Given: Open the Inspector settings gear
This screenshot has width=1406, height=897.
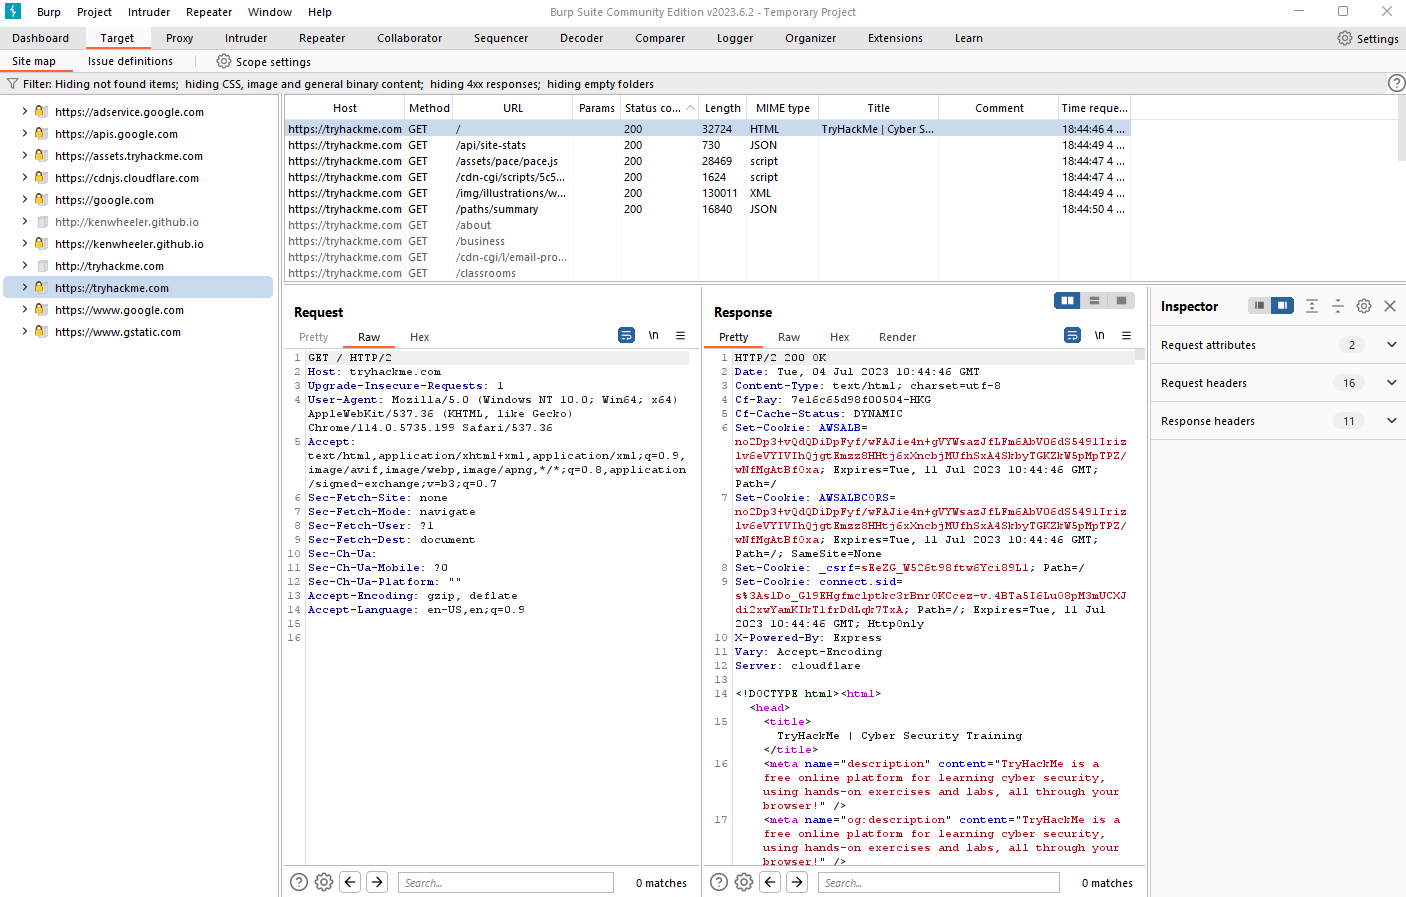Looking at the screenshot, I should click(x=1363, y=306).
